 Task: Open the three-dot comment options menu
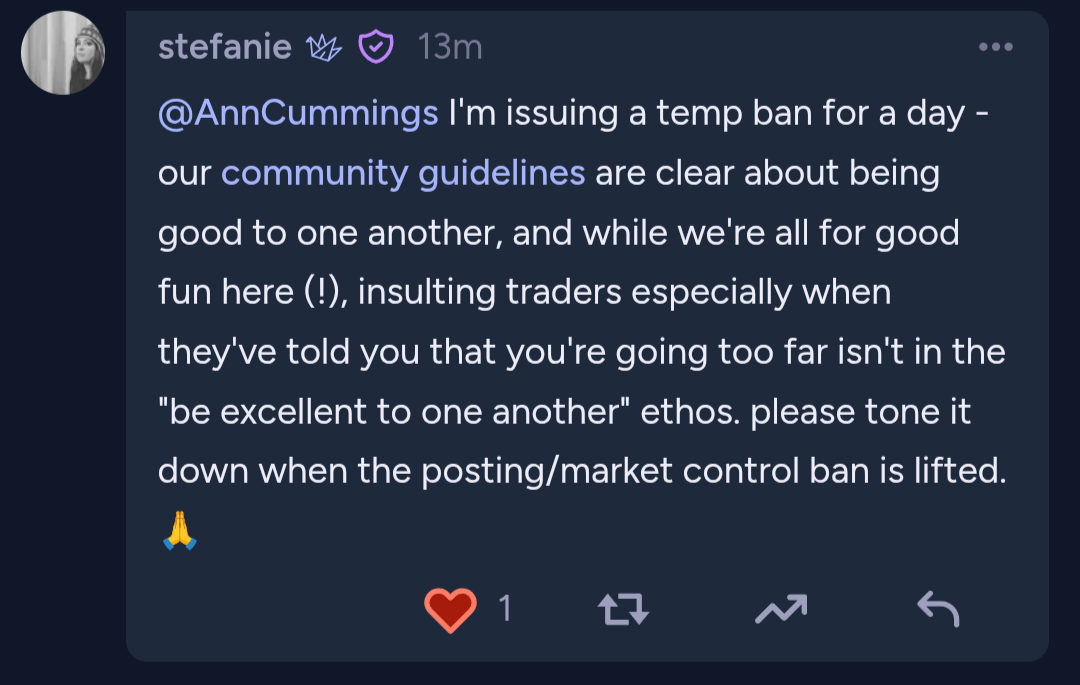(996, 47)
